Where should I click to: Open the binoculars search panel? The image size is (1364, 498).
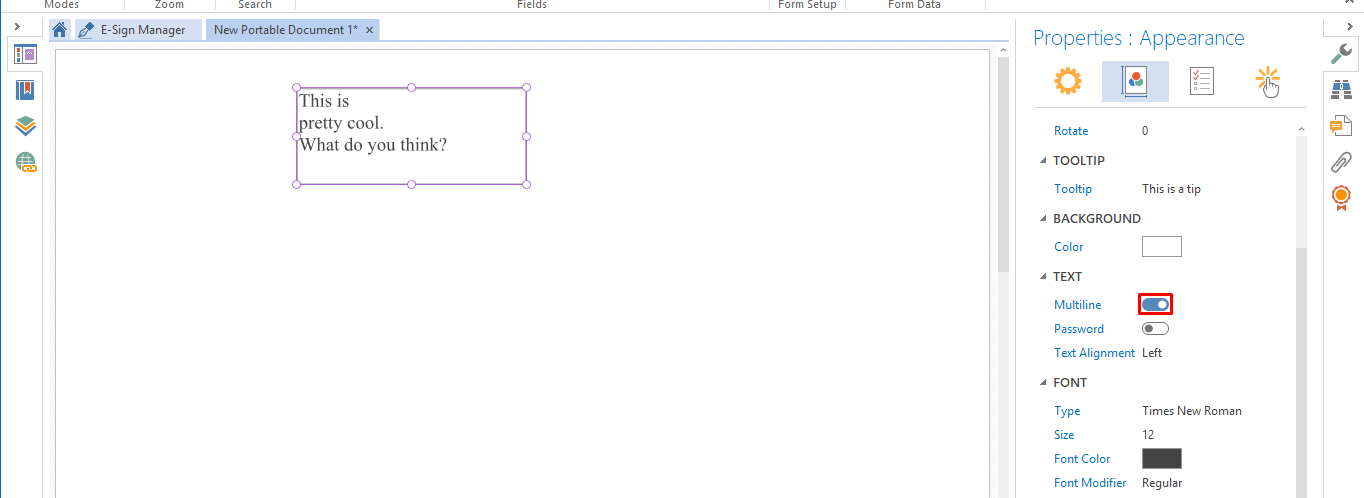[x=1341, y=90]
